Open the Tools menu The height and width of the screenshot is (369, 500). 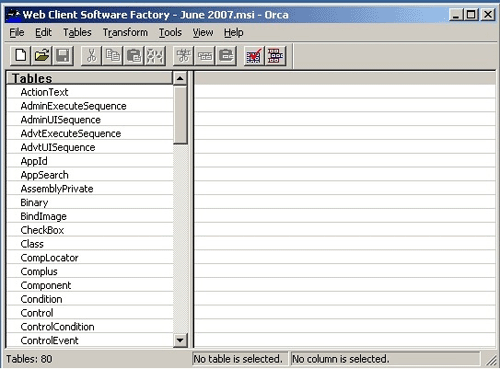pos(170,32)
